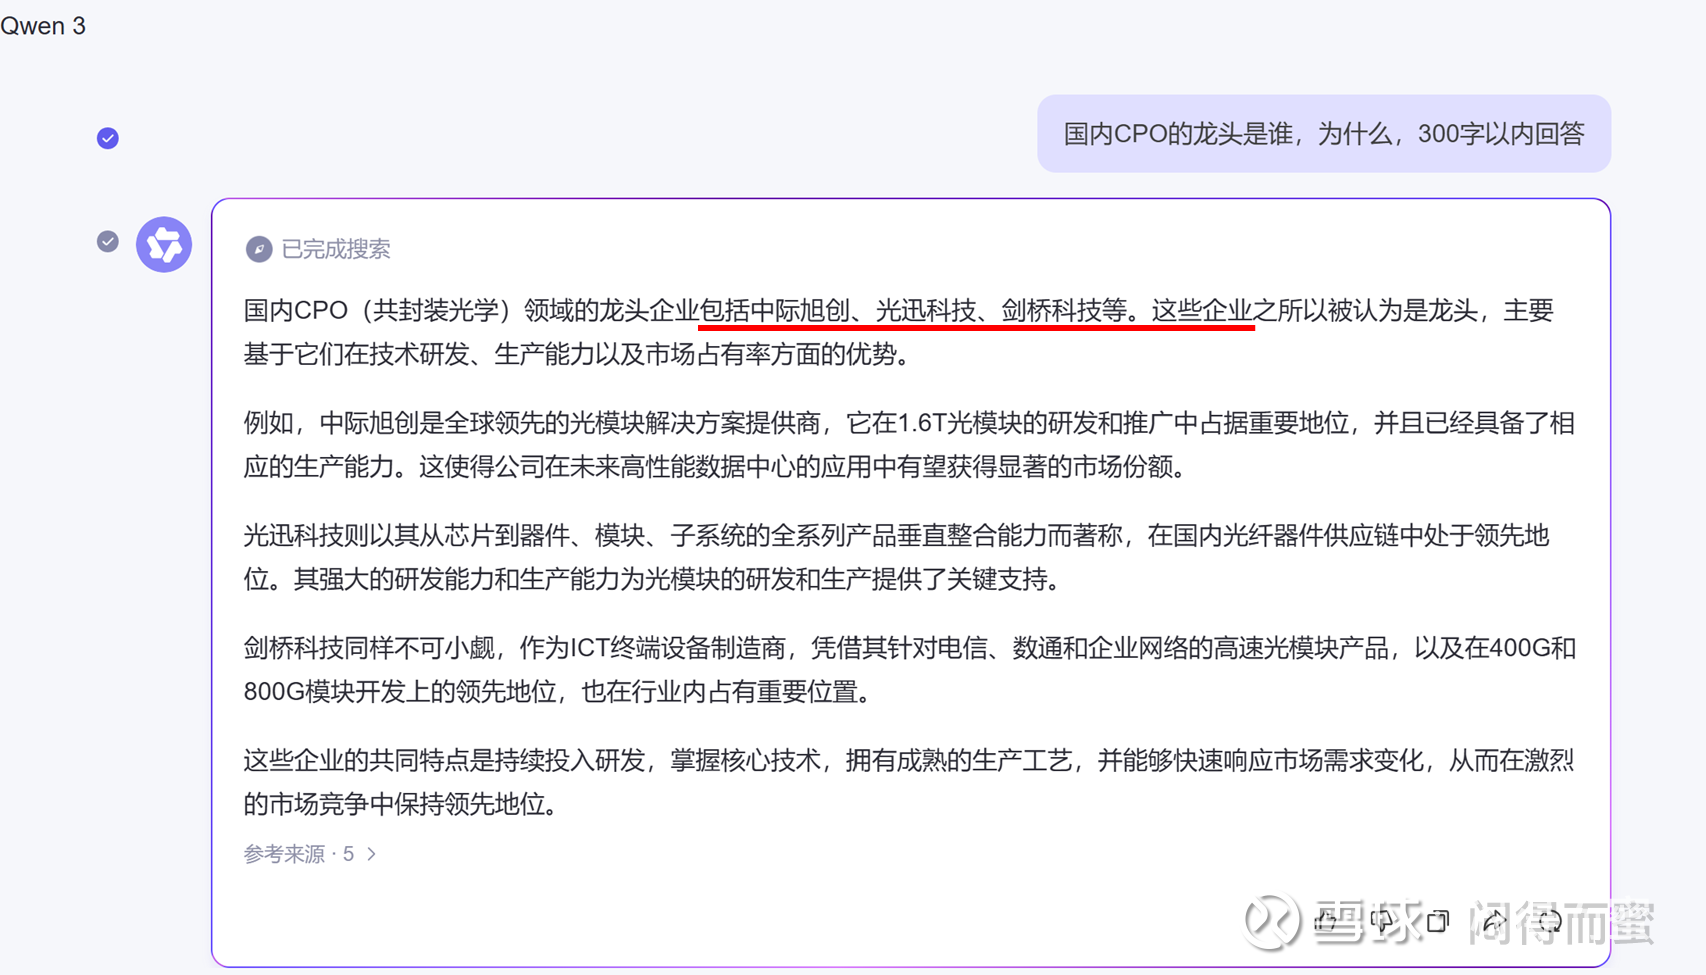The width and height of the screenshot is (1706, 975).
Task: Click the thumbs-up like icon
Action: point(1327,921)
